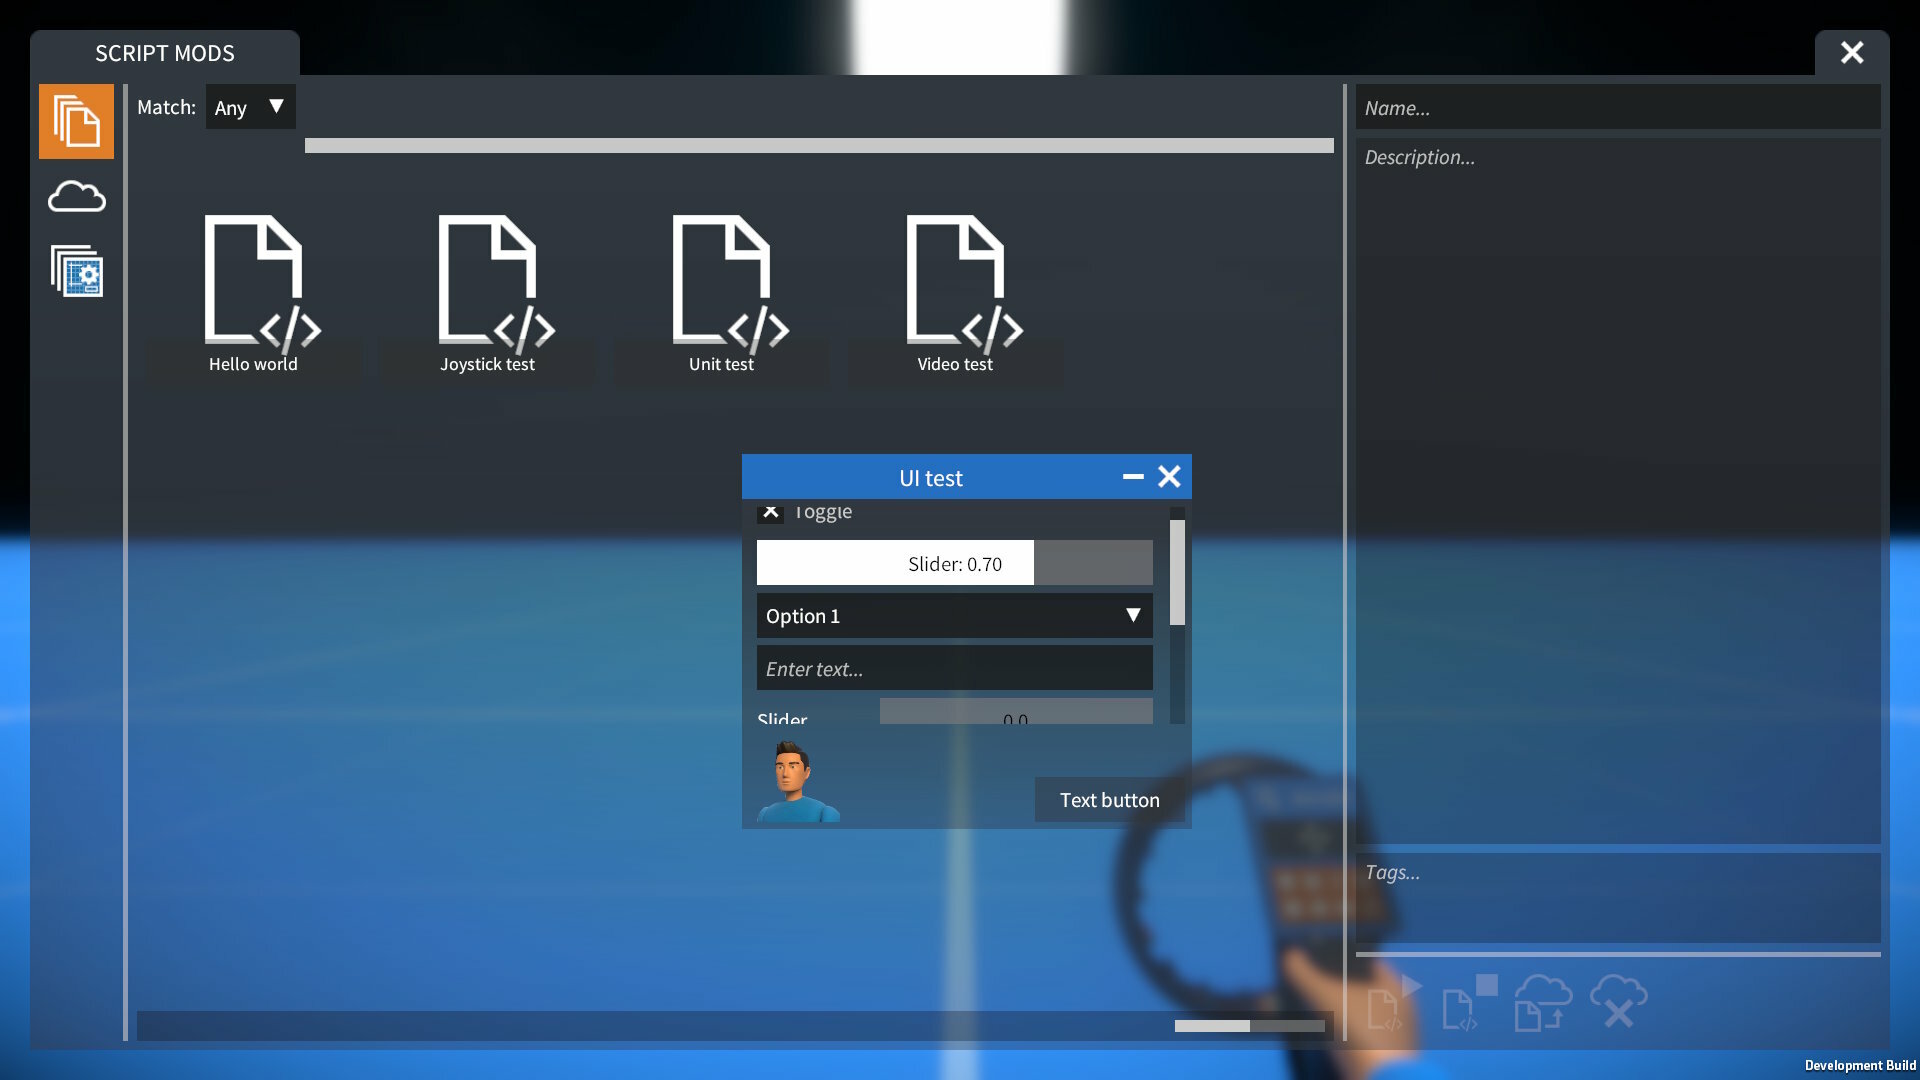Adjust the Slider: 0.70 control
1920x1080 pixels.
pyautogui.click(x=954, y=563)
